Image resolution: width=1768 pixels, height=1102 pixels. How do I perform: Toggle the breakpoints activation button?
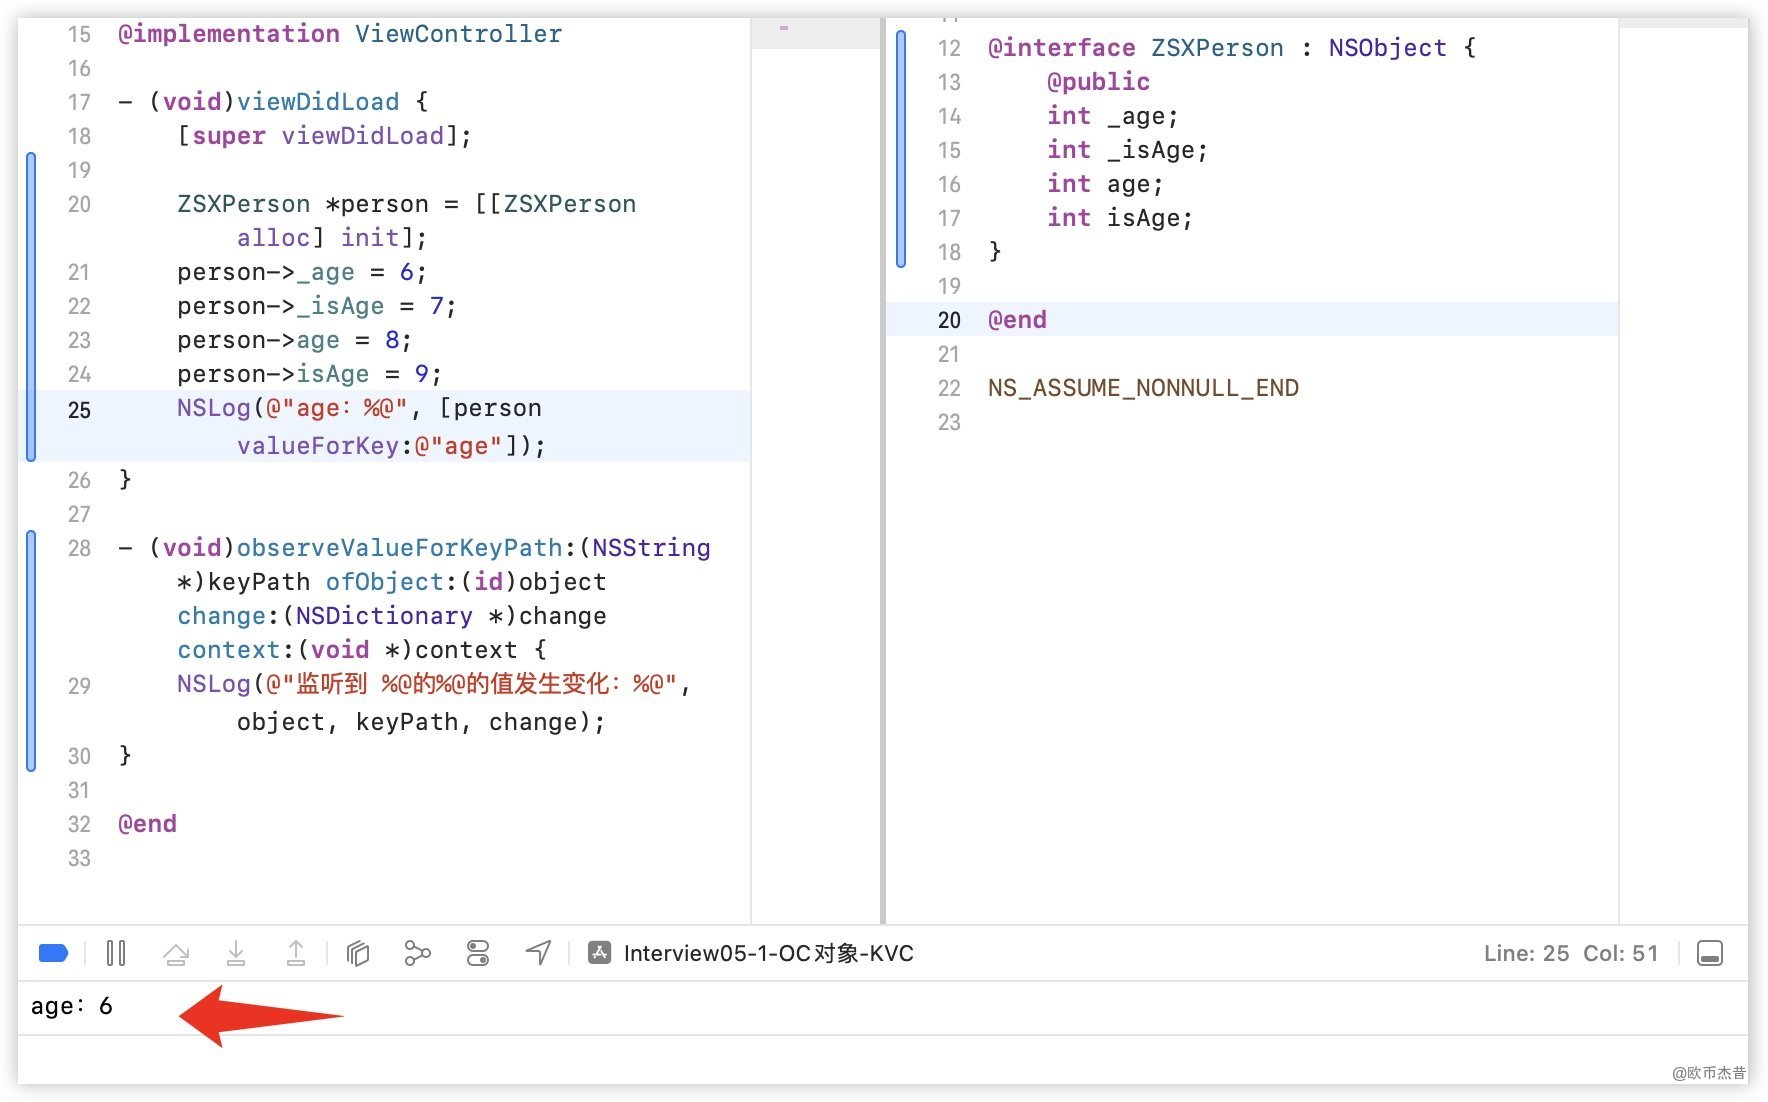point(53,953)
